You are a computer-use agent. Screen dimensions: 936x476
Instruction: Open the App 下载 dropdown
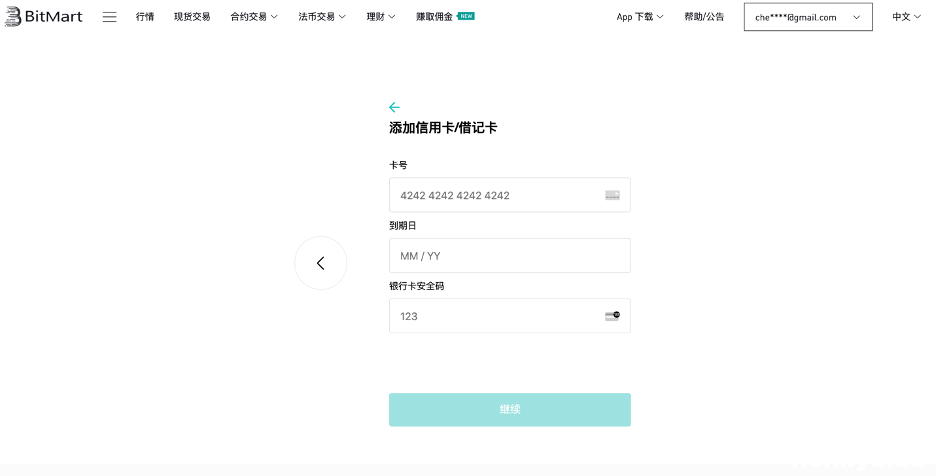click(640, 17)
